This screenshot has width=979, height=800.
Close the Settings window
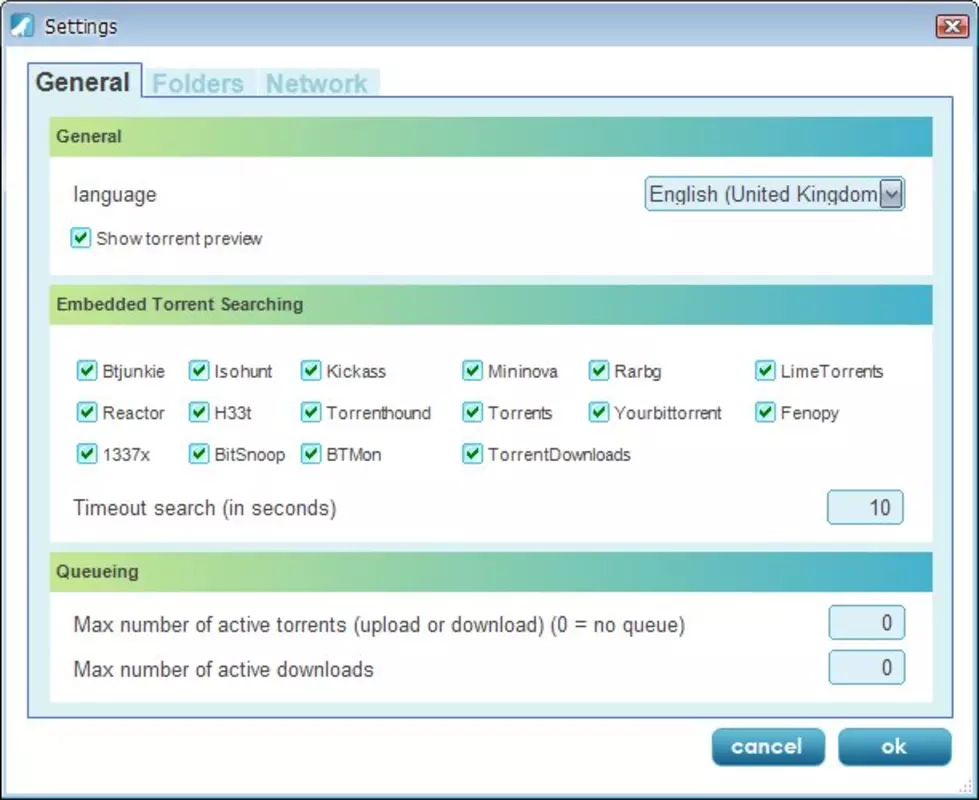[x=952, y=26]
